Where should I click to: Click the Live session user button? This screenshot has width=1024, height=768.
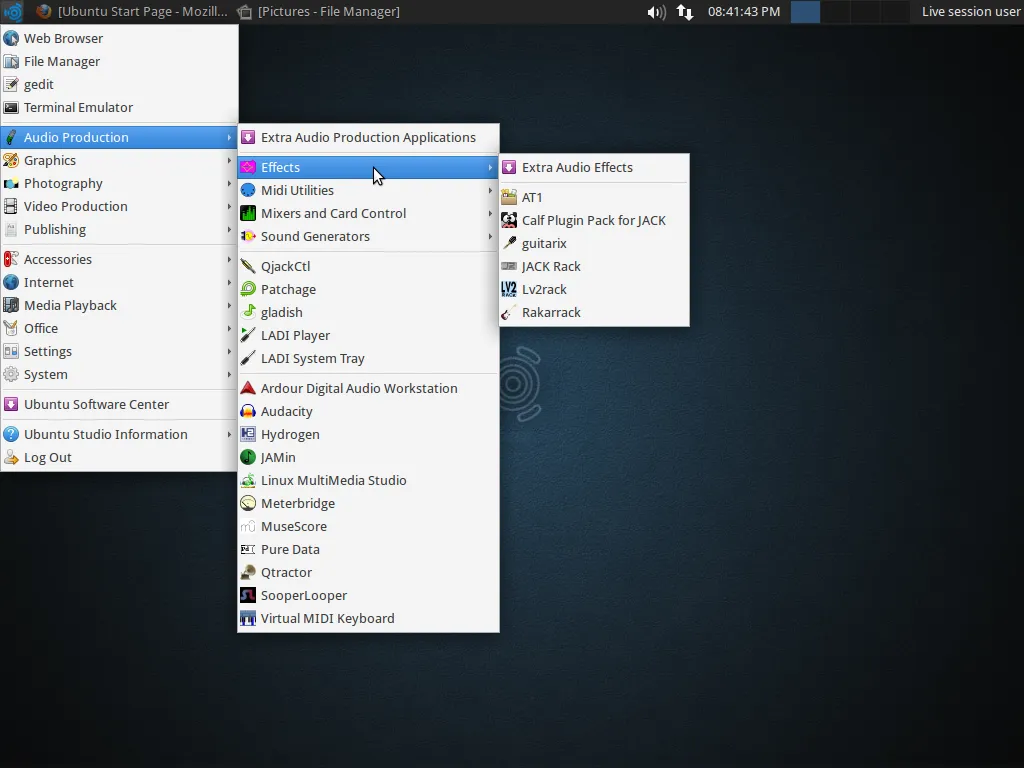pos(970,11)
